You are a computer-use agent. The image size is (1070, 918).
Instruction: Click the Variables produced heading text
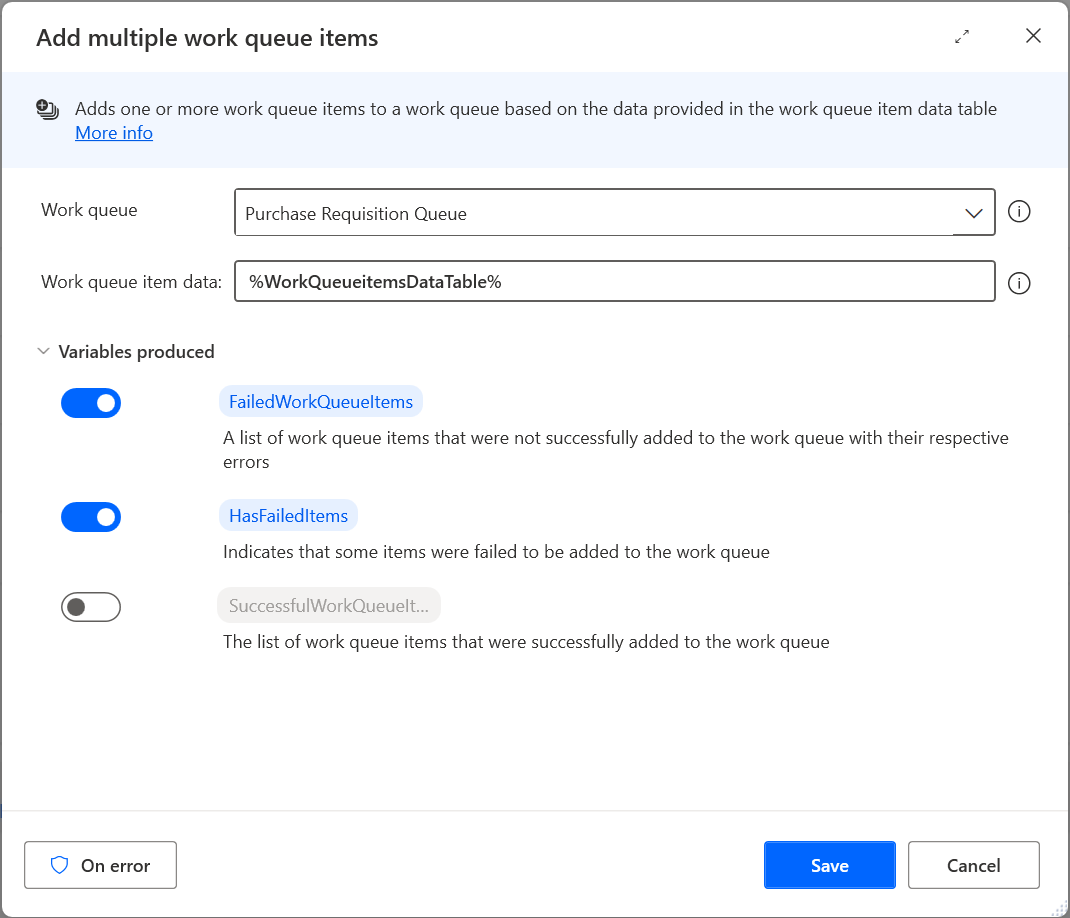[x=136, y=352]
